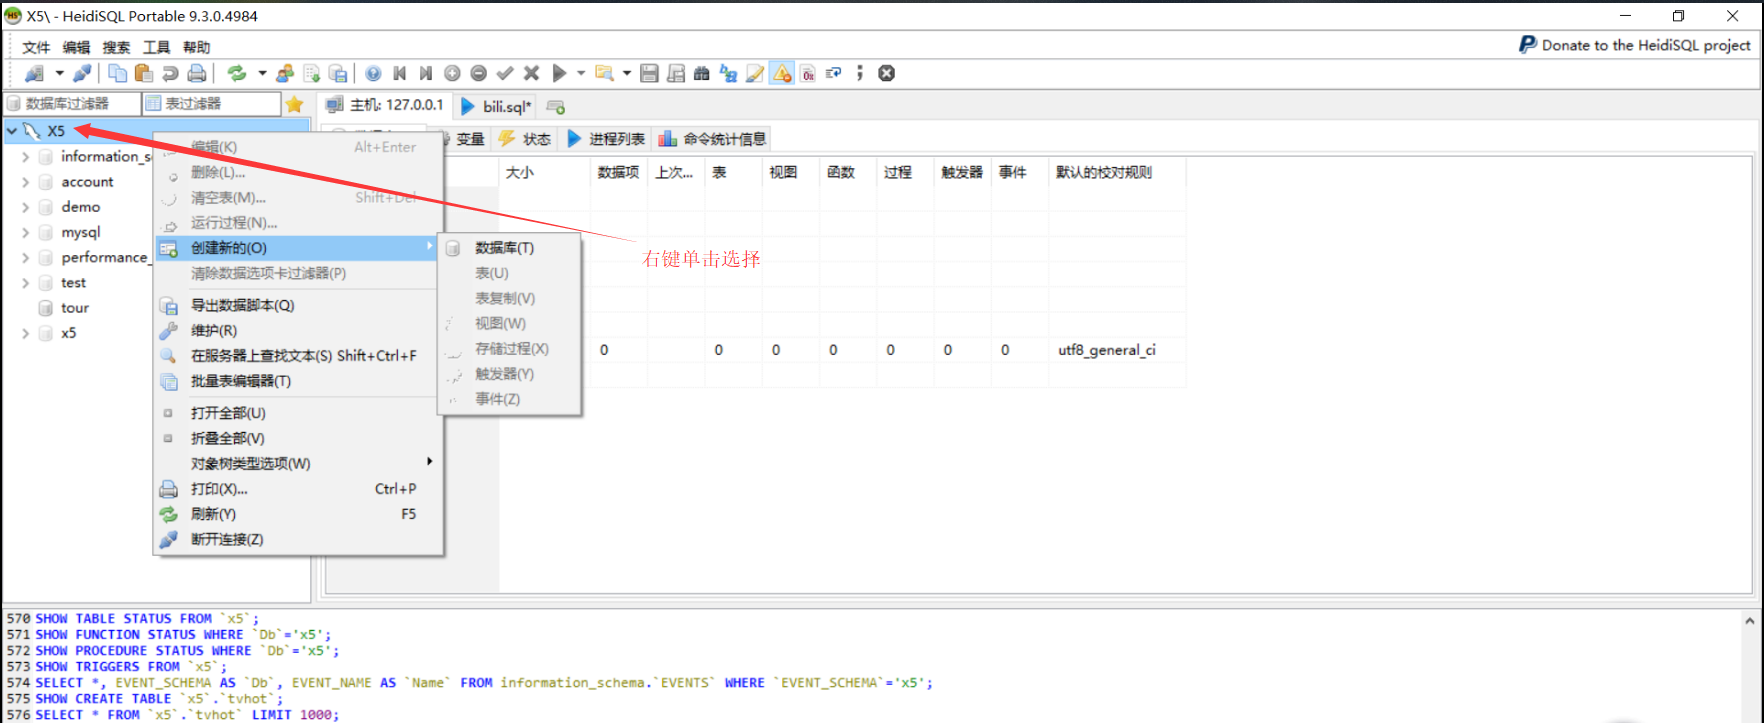Image resolution: width=1764 pixels, height=723 pixels.
Task: Click new query tab plus icon
Action: tap(556, 107)
